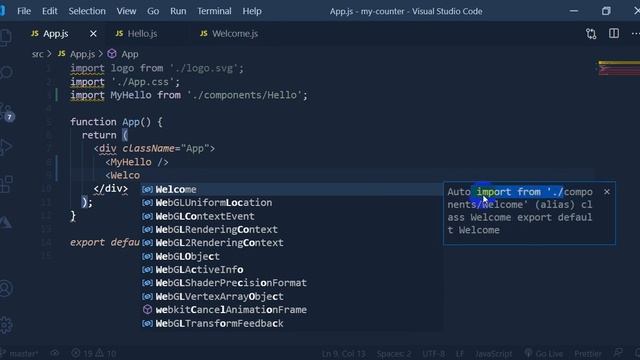Select the WebGLActiveInfo suggestion
The image size is (640, 360).
[292, 270]
